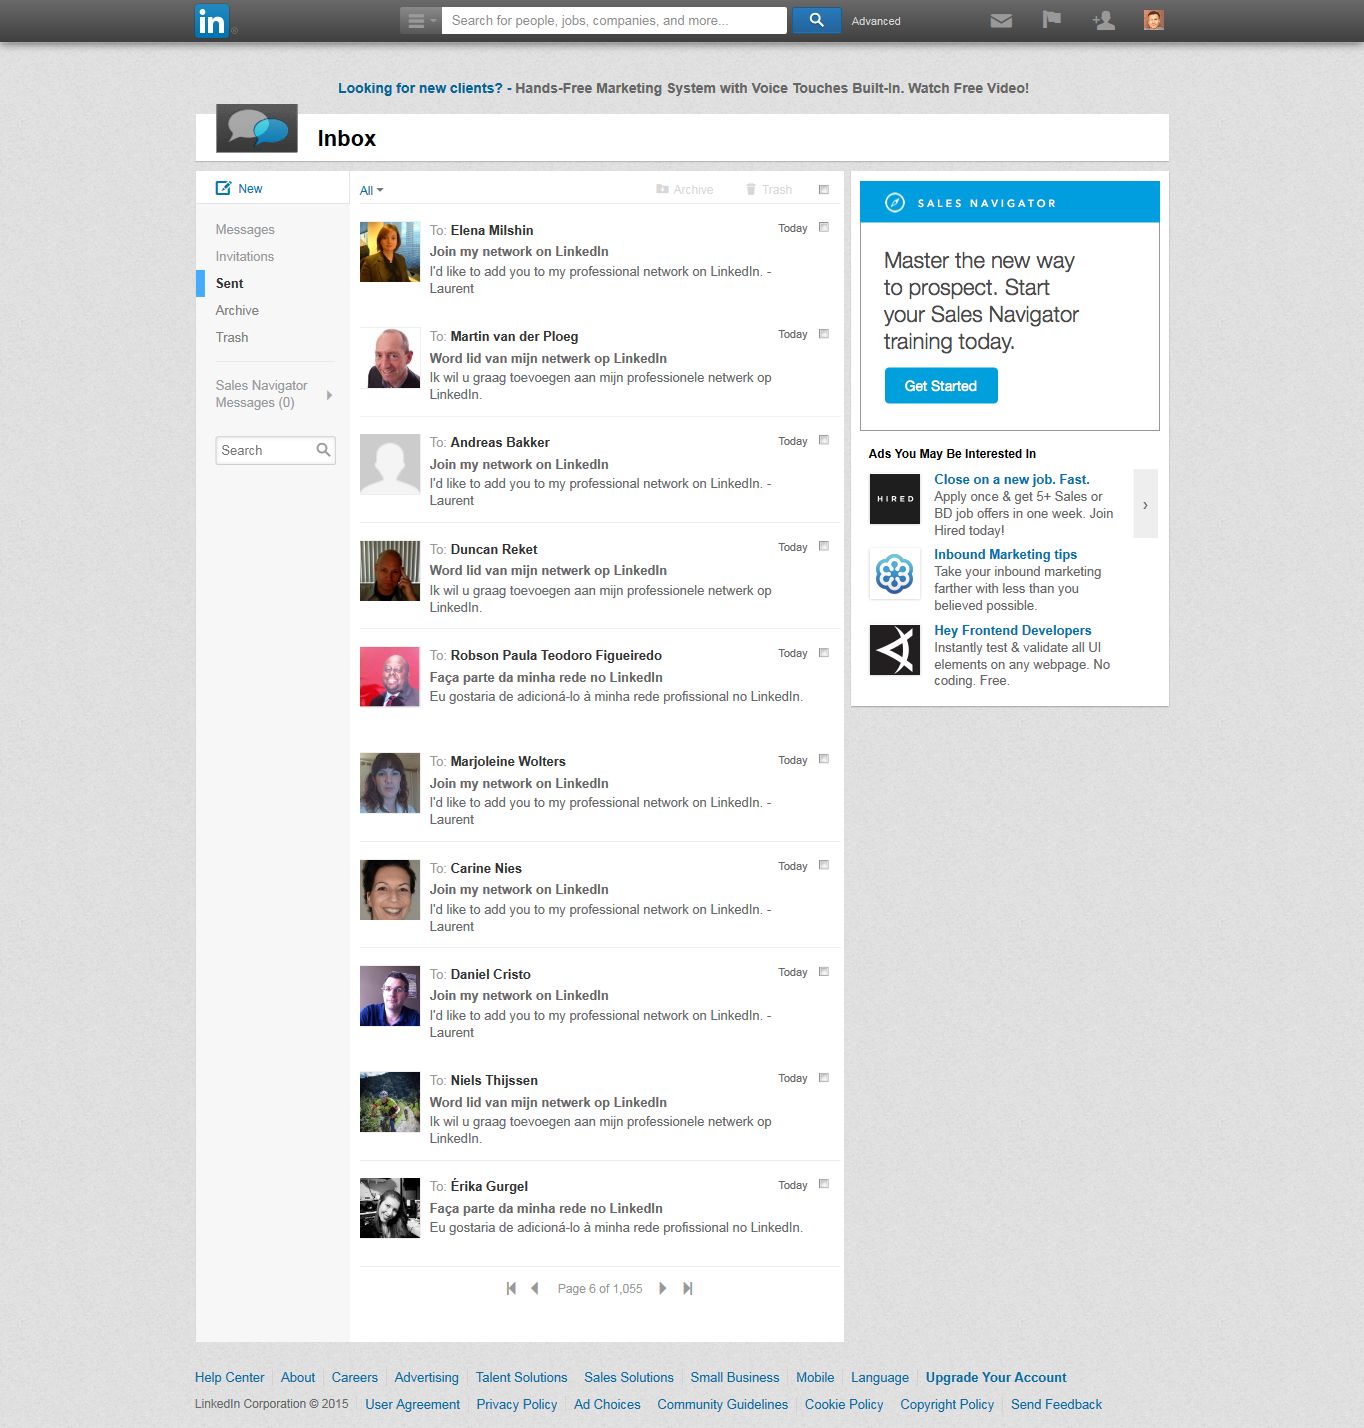1364x1428 pixels.
Task: Click the Inbox speech bubbles icon
Action: (257, 129)
